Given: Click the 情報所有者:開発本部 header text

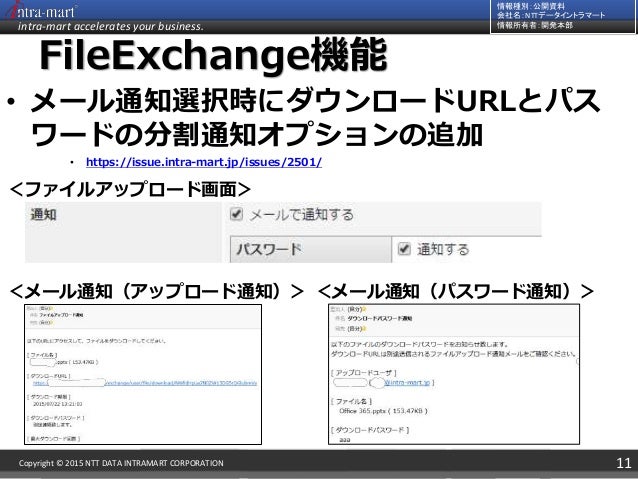Looking at the screenshot, I should coord(535,25).
